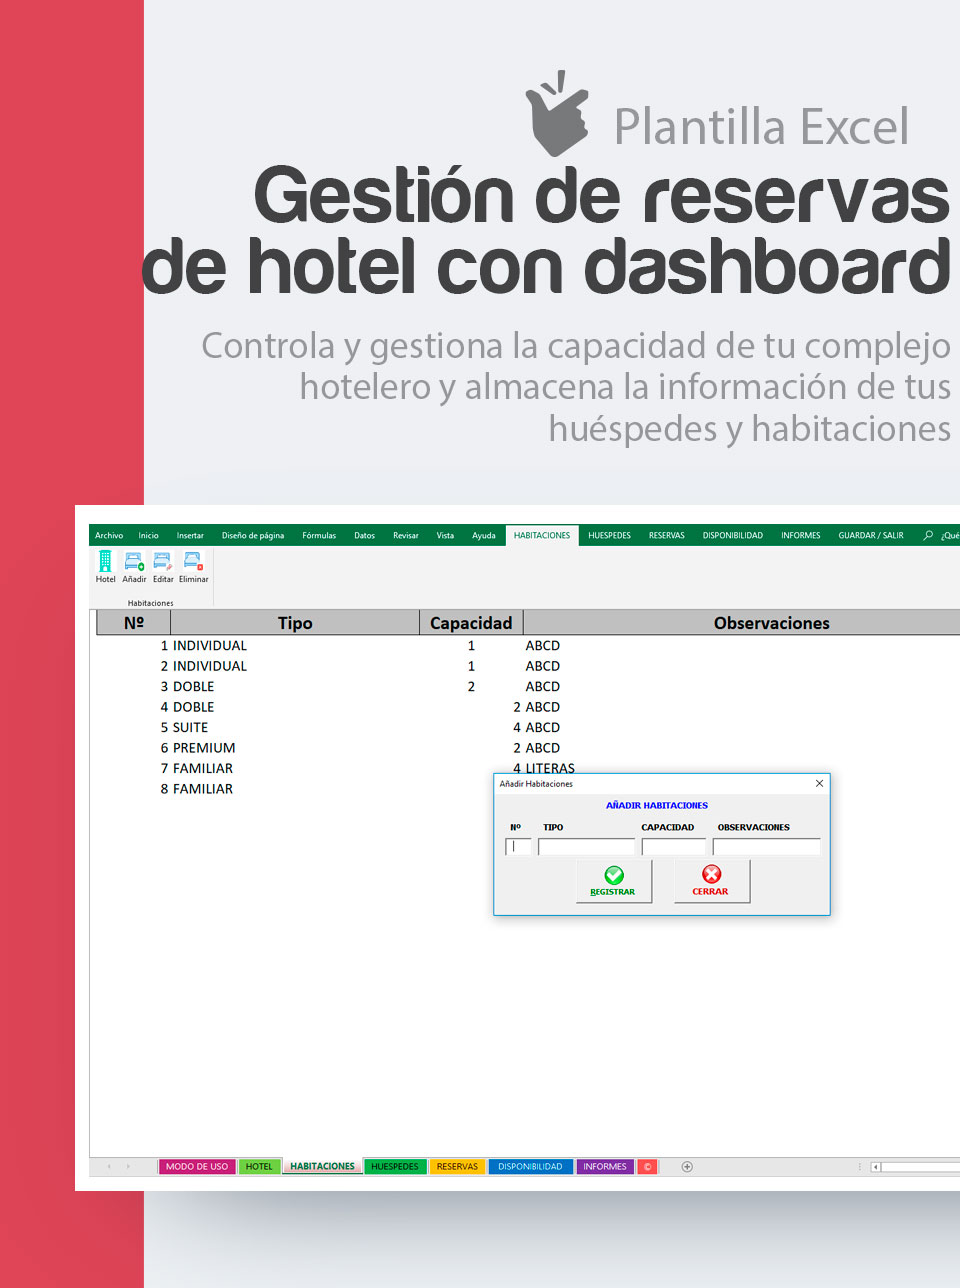Select the FAMILIAR cell in row 7
This screenshot has width=960, height=1288.
[203, 769]
